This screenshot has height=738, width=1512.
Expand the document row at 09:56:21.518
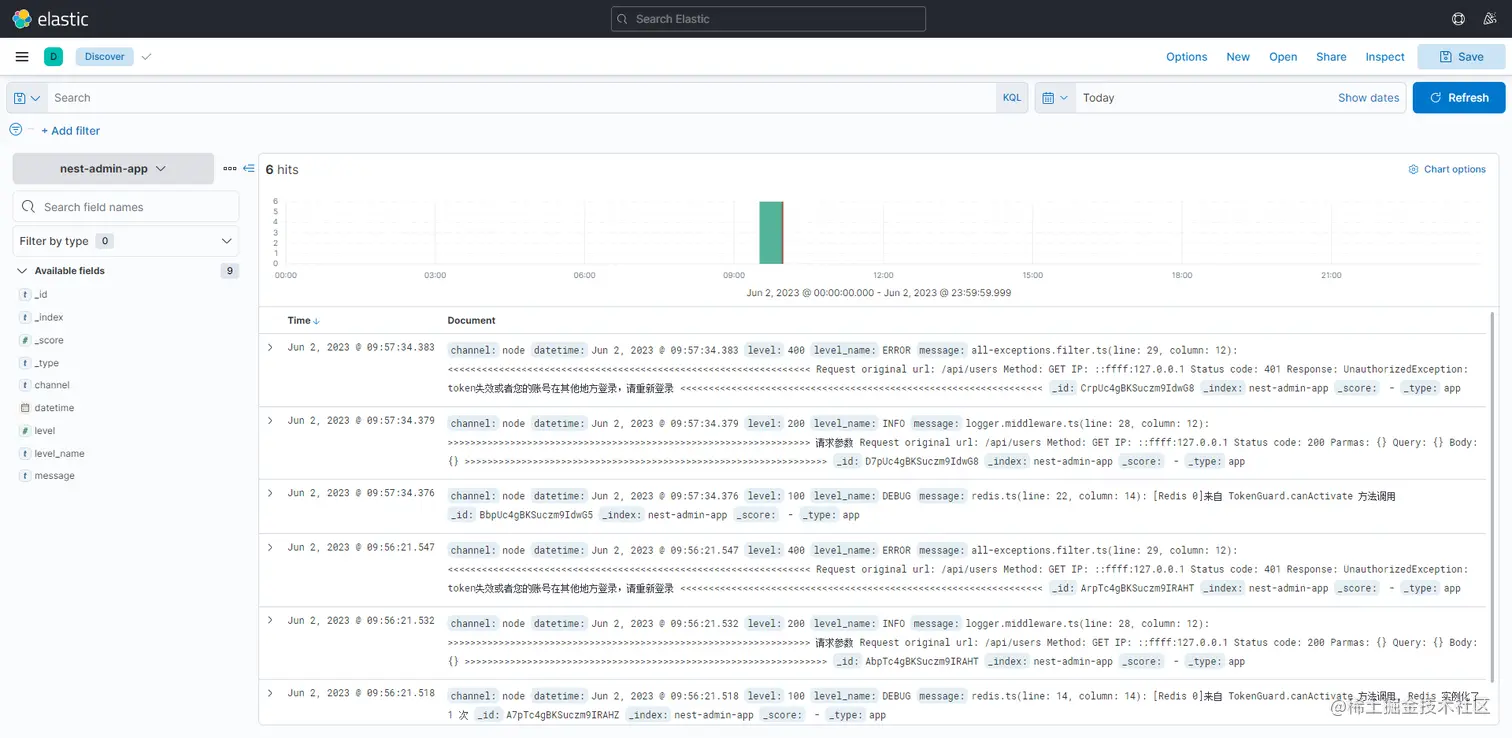tap(270, 693)
